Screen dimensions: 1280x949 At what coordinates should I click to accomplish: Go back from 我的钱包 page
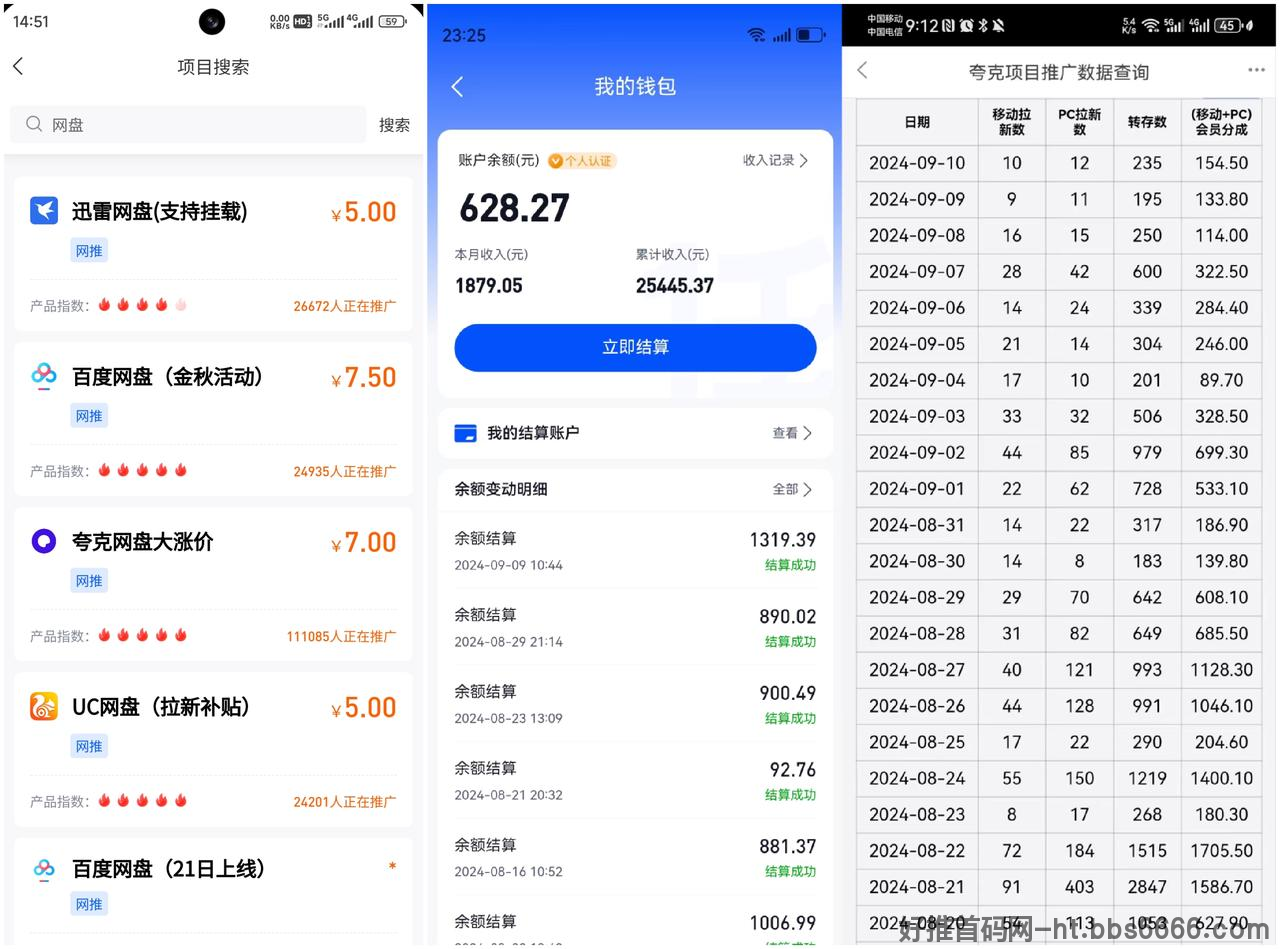pos(457,87)
